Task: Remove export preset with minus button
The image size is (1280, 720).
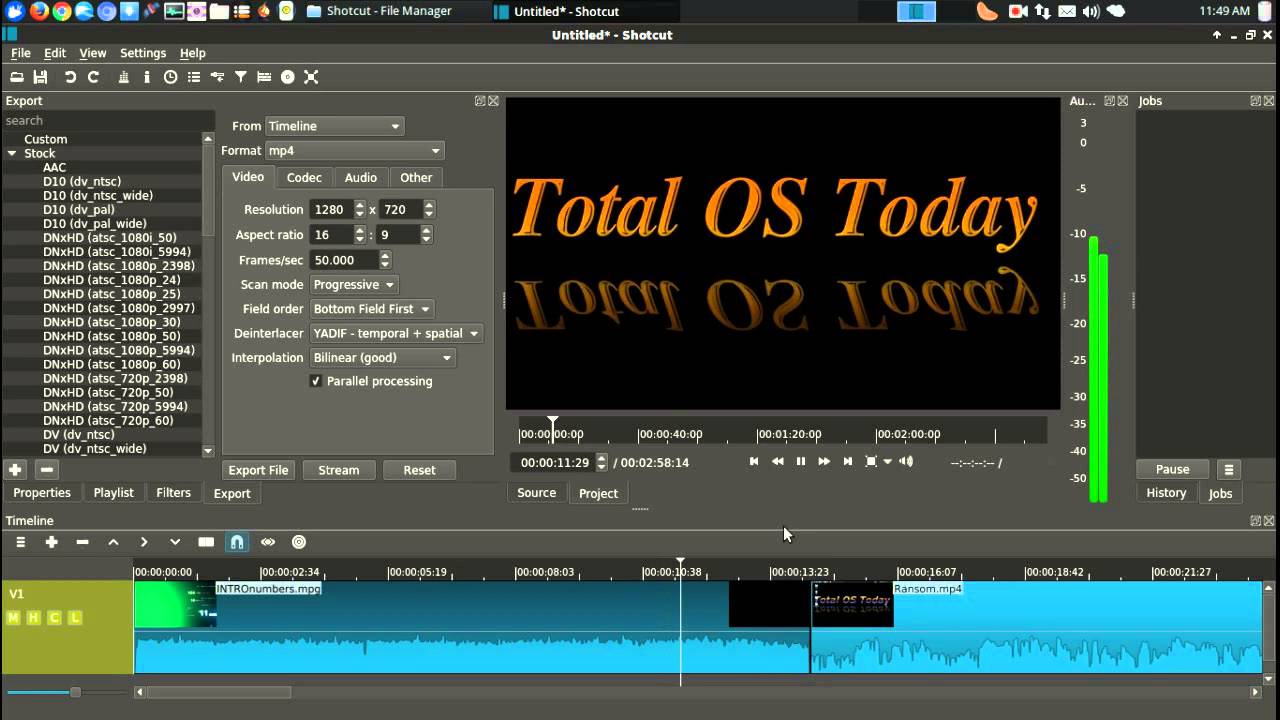Action: tap(46, 469)
